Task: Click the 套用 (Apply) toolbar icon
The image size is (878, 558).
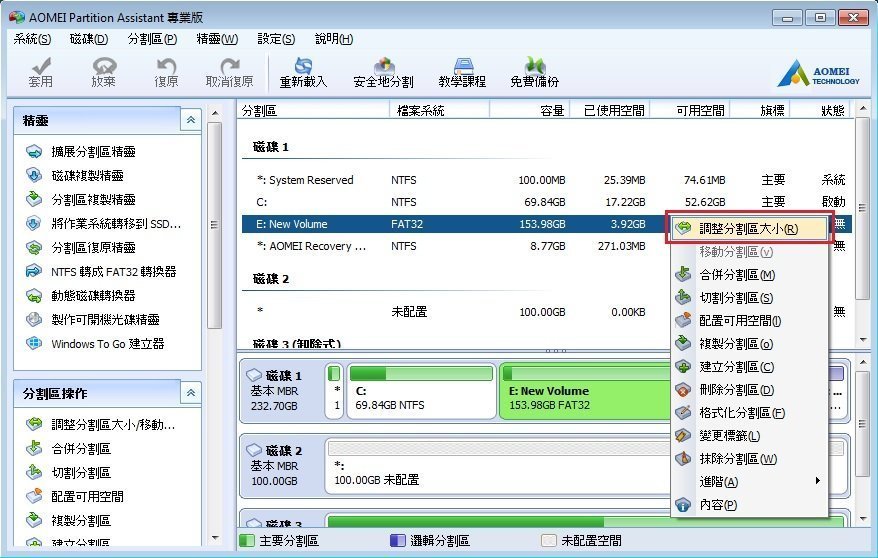Action: 40,73
